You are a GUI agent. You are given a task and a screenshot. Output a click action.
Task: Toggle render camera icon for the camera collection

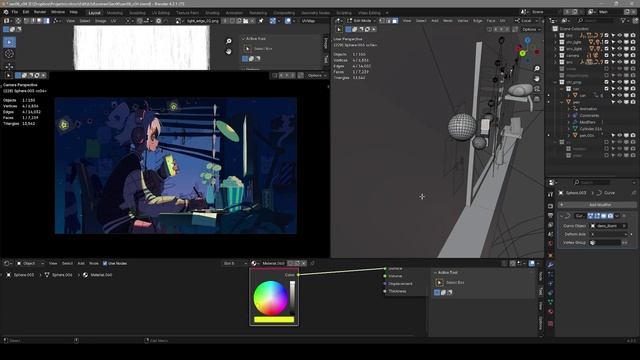pos(633,56)
